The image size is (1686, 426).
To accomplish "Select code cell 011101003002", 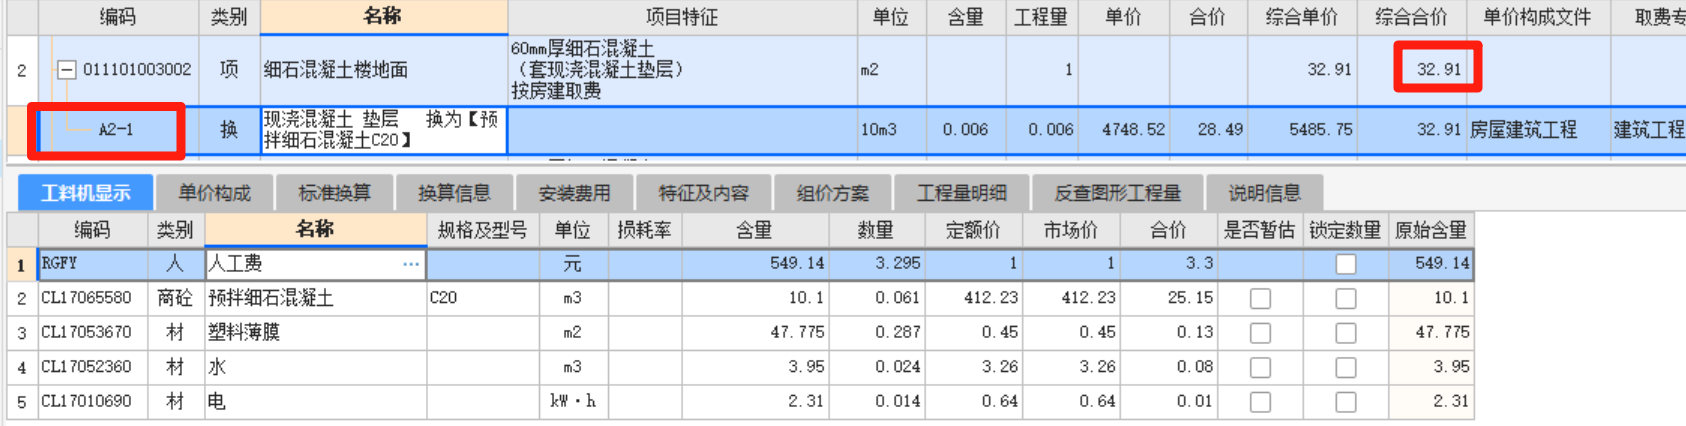I will pos(137,70).
